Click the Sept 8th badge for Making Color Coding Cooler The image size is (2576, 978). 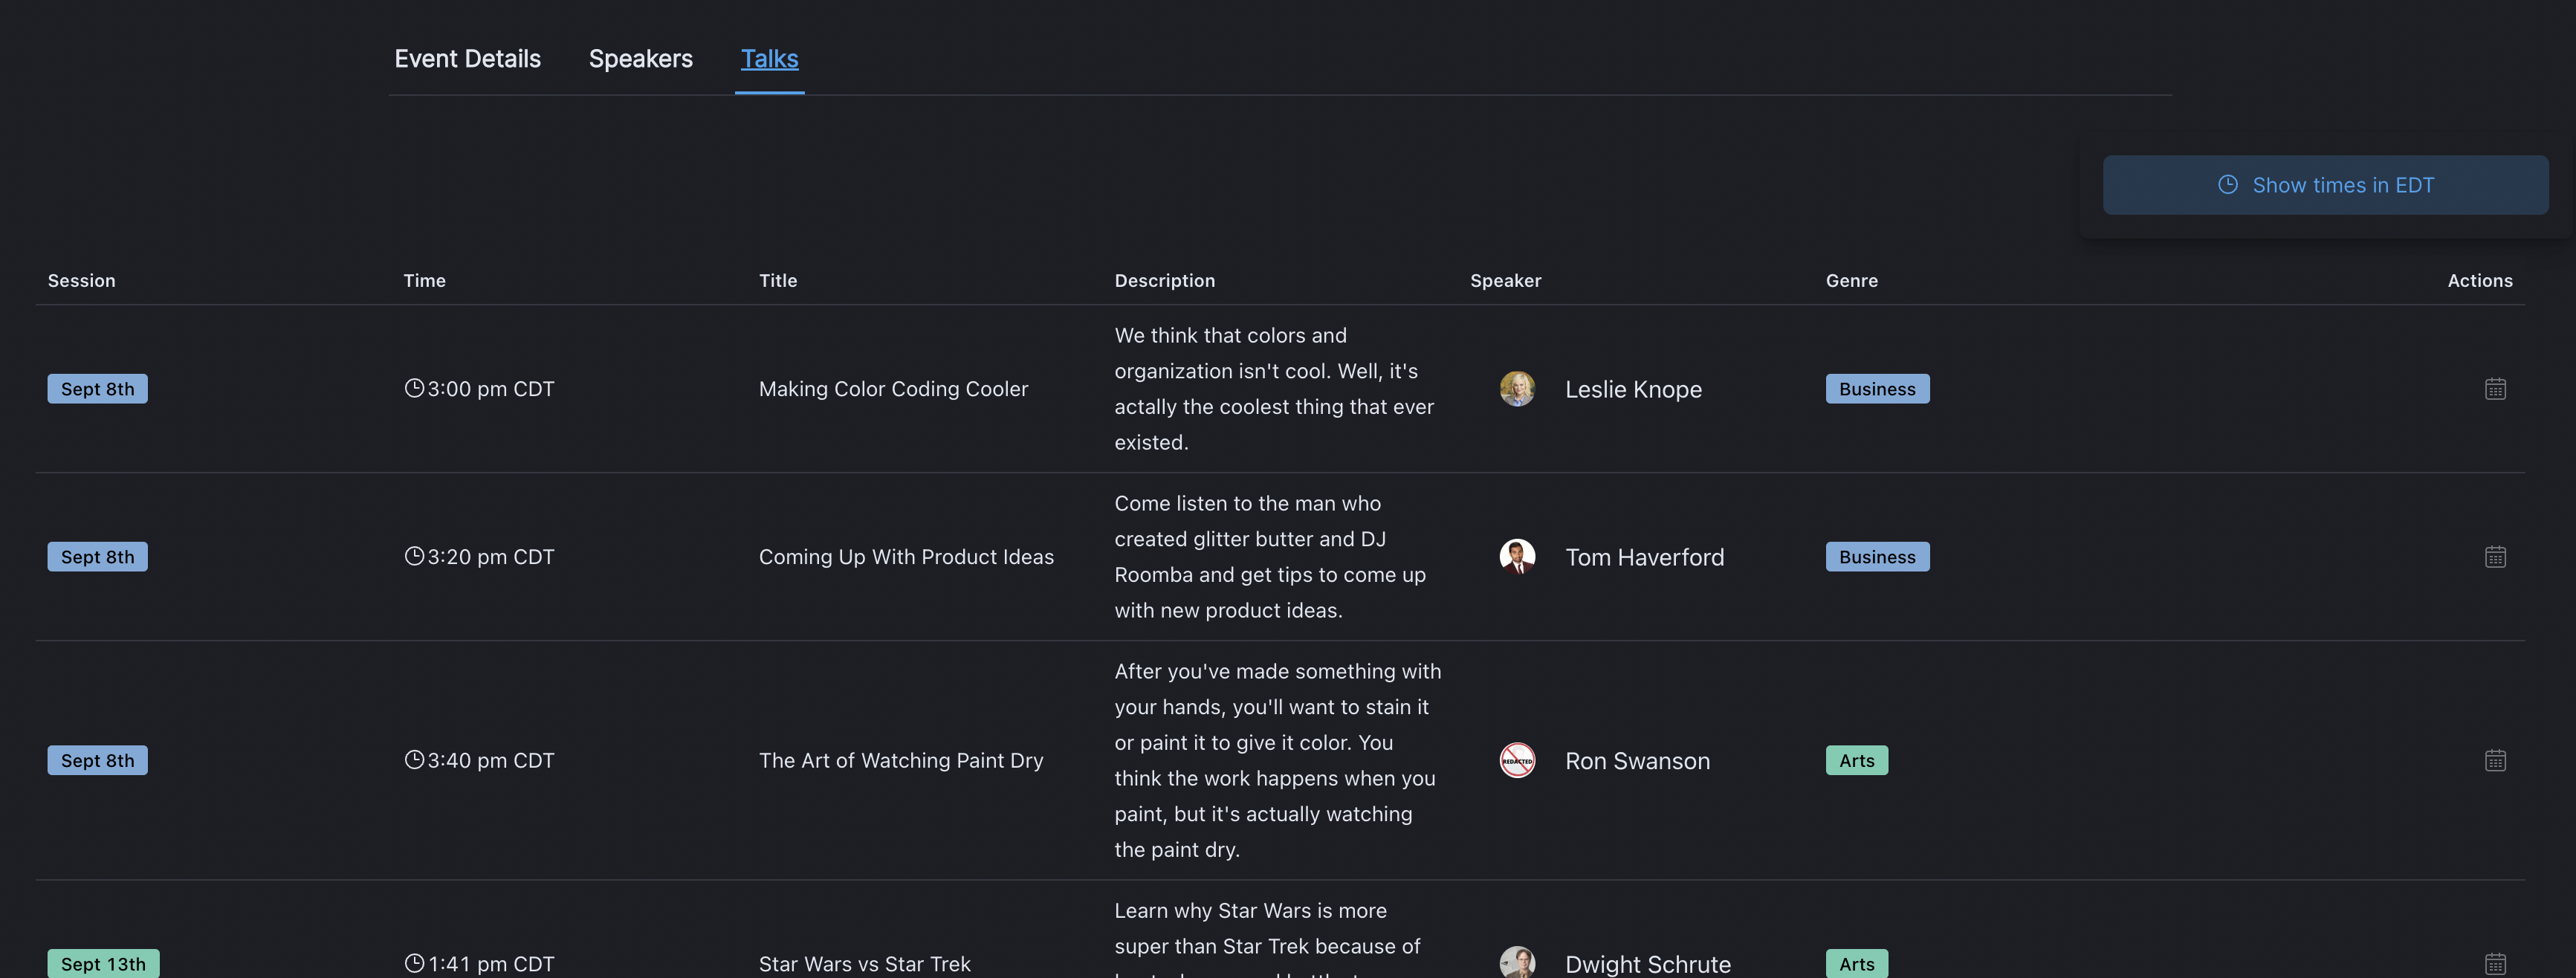point(97,389)
